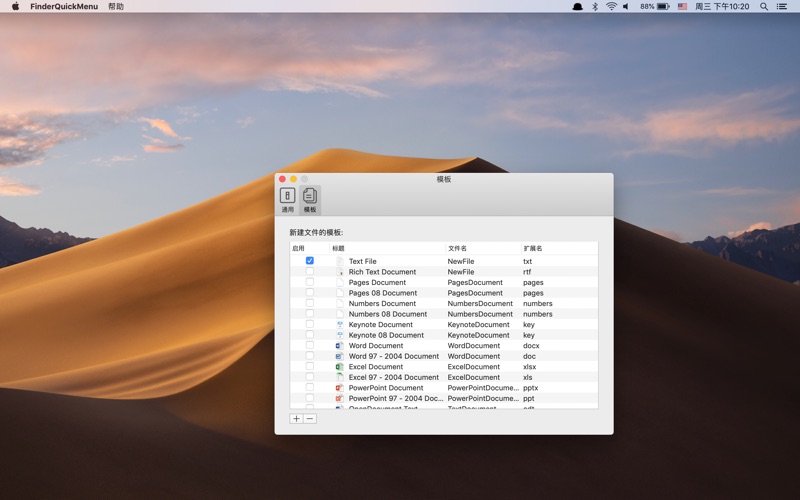Open the volume control in menu bar

click(626, 7)
